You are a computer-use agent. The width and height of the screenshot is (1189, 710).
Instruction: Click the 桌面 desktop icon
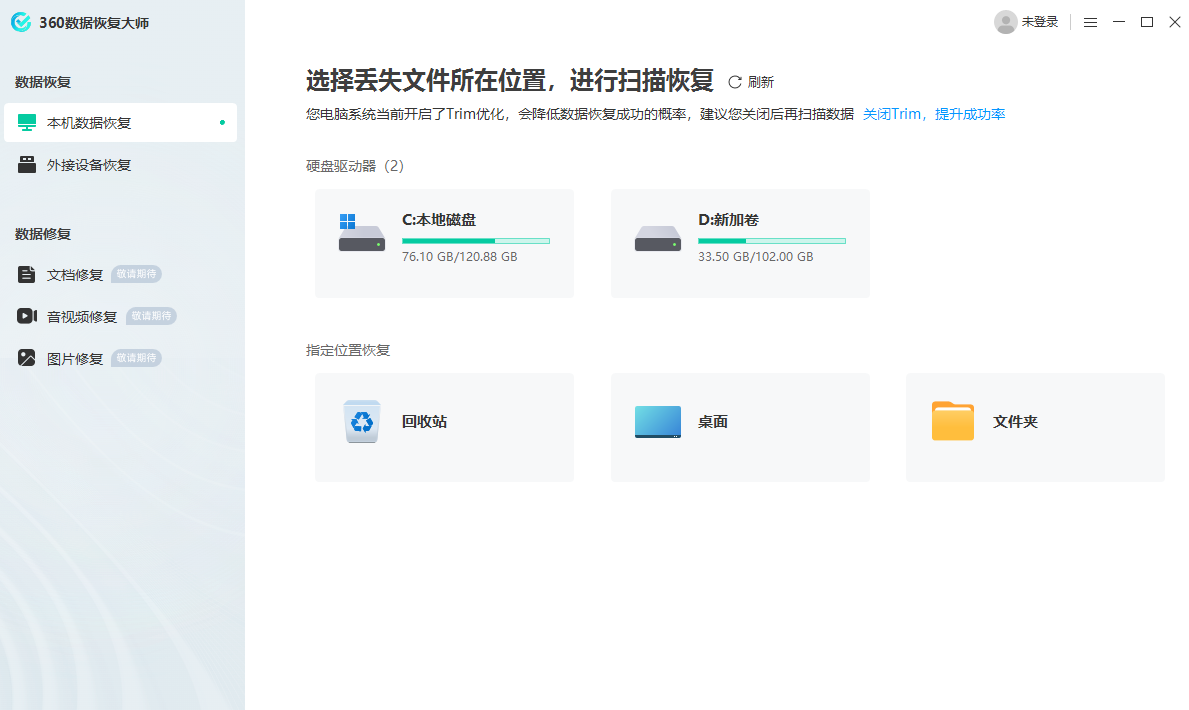[655, 421]
